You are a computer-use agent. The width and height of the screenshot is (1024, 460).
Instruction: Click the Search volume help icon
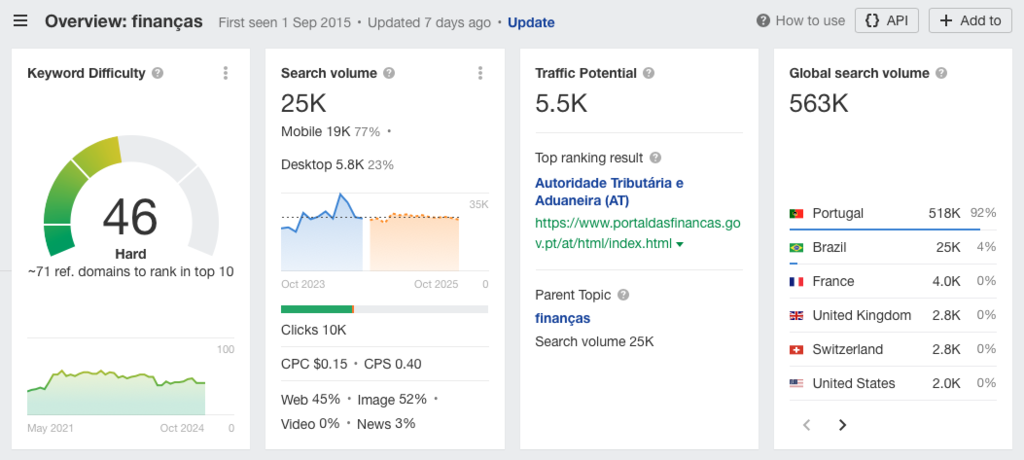(389, 73)
